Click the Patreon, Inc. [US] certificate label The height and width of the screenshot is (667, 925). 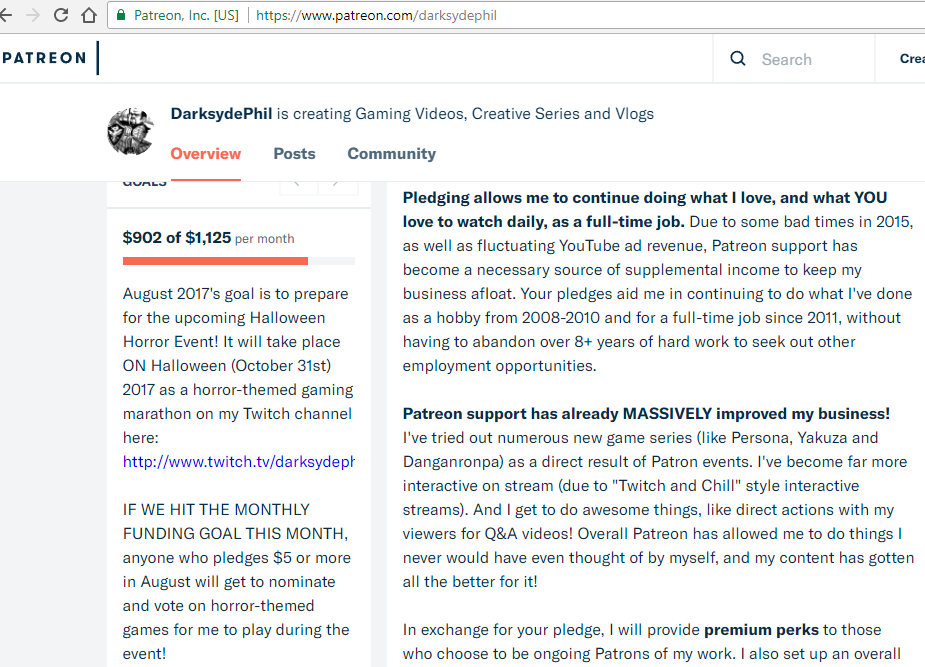click(x=186, y=15)
